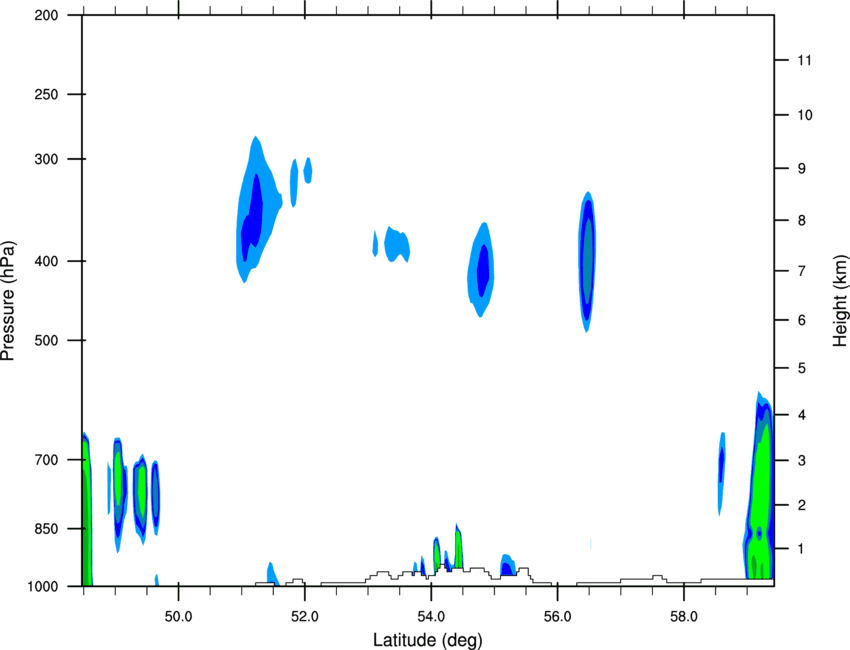Screen dimensions: 850x650
Task: Click the narrow blue contour near 58.6 degrees
Action: (722, 472)
